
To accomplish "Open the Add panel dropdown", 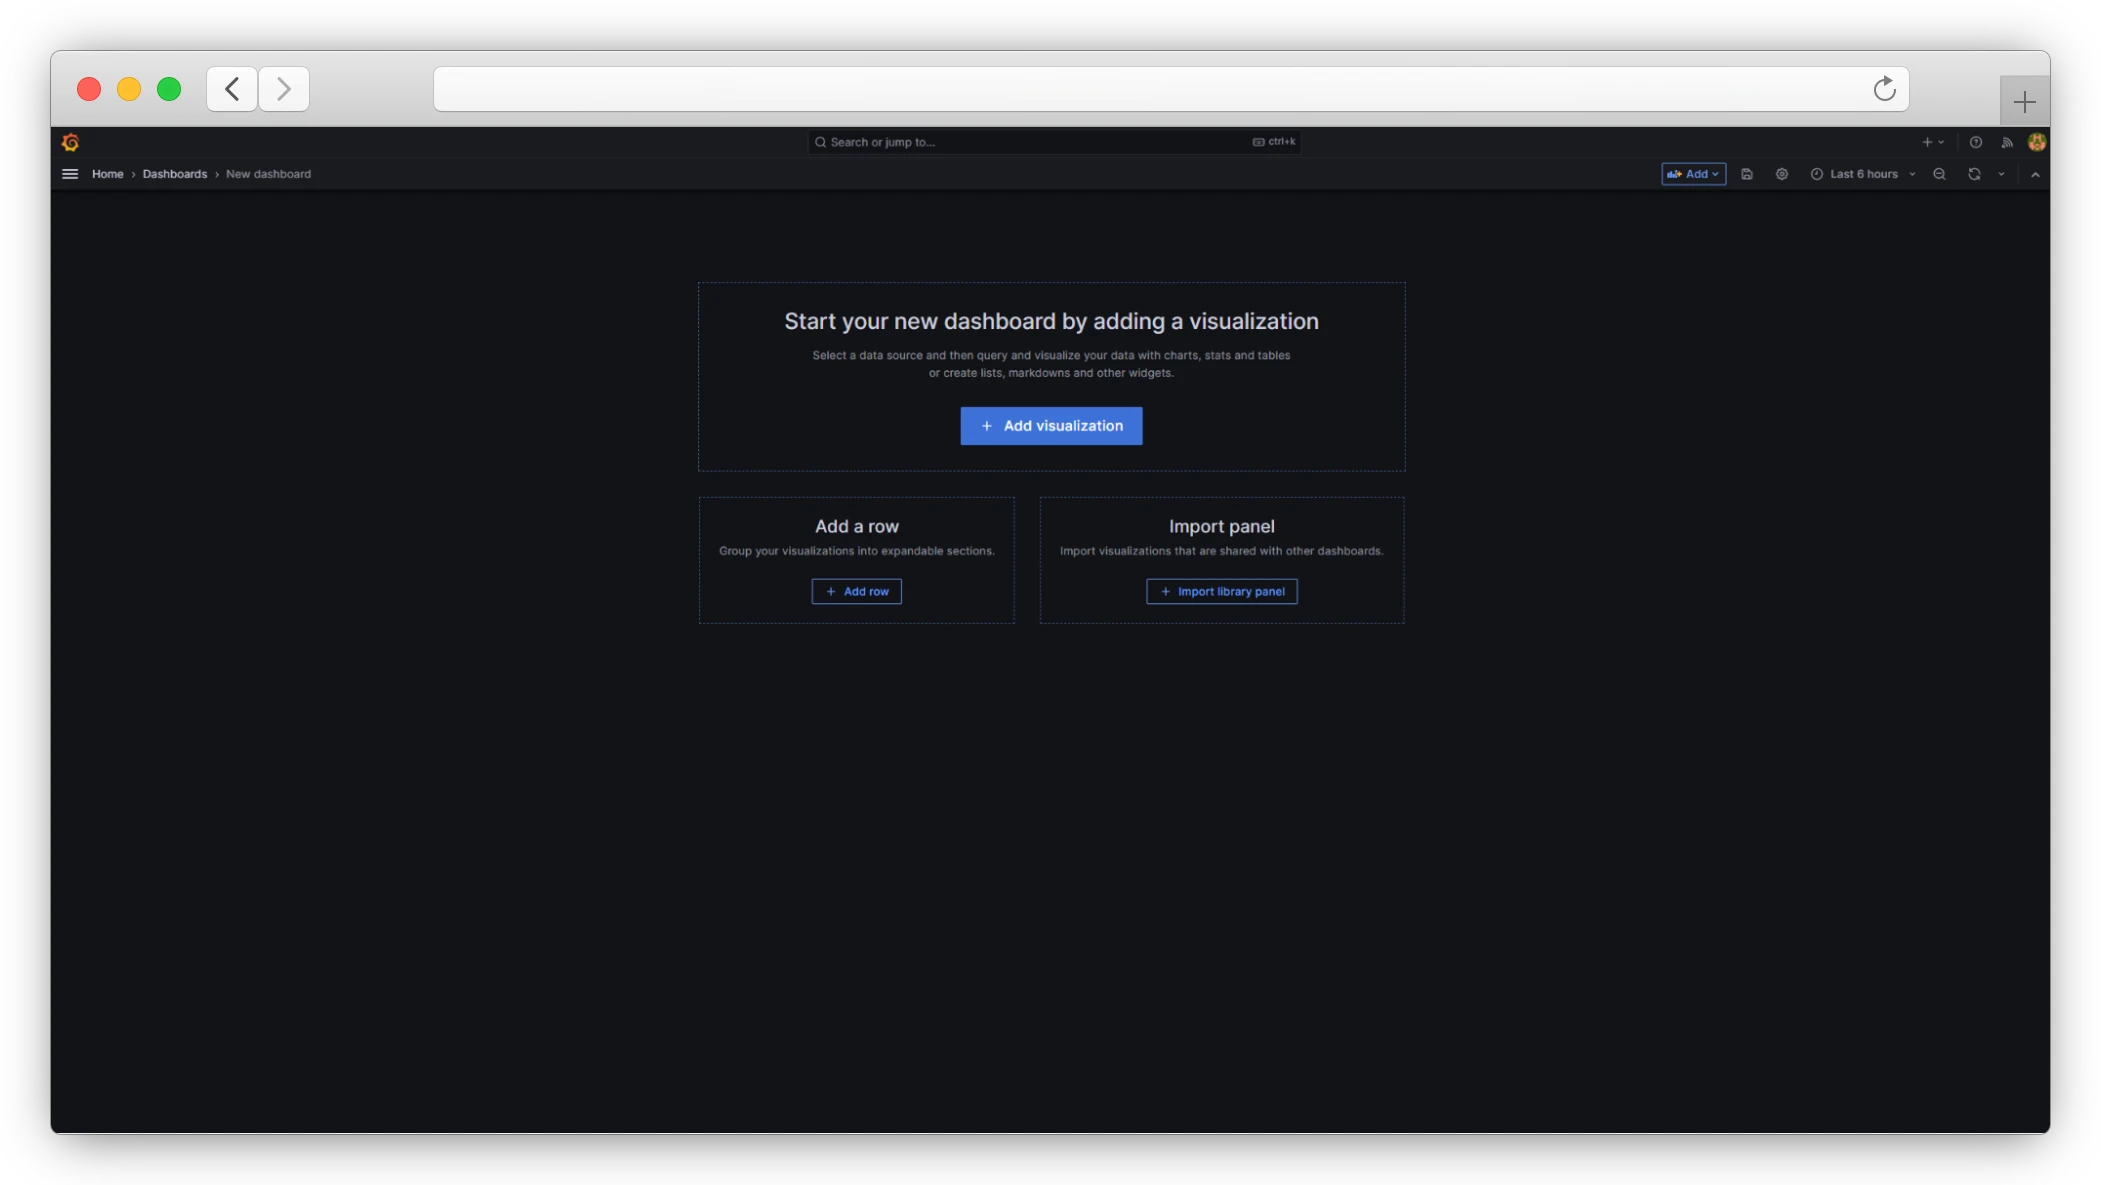I will click(x=1693, y=174).
